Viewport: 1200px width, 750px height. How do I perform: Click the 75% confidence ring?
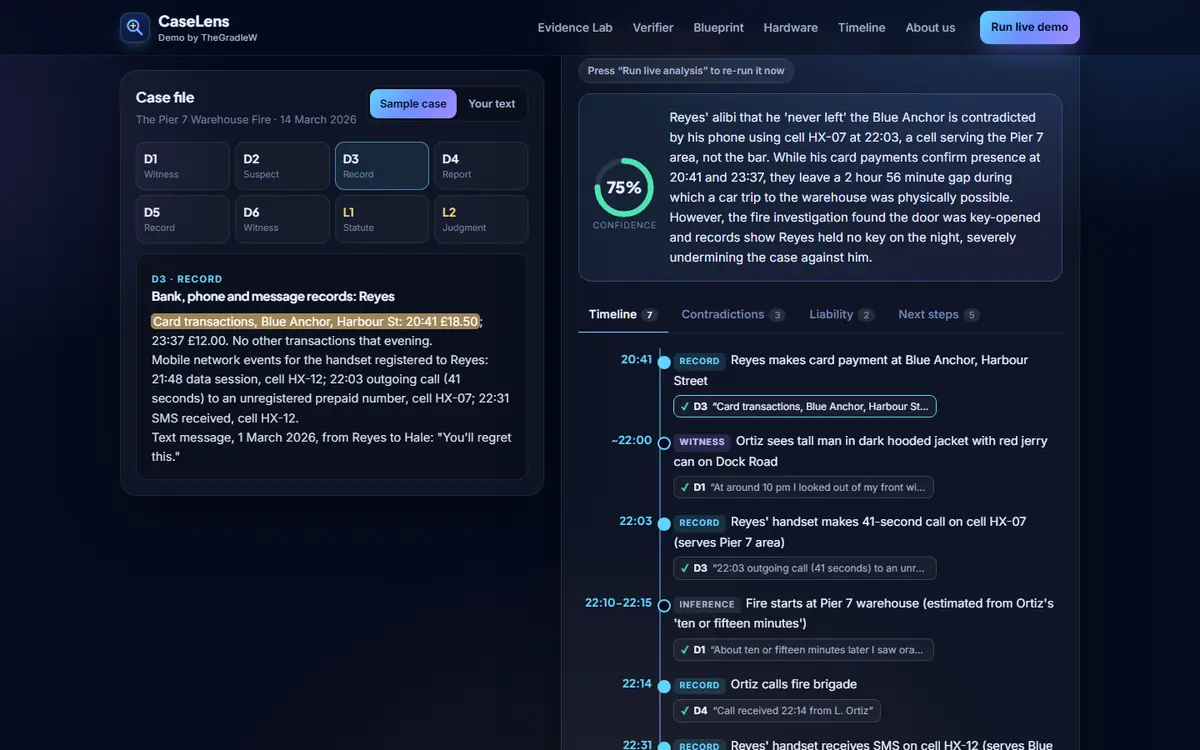pos(624,188)
